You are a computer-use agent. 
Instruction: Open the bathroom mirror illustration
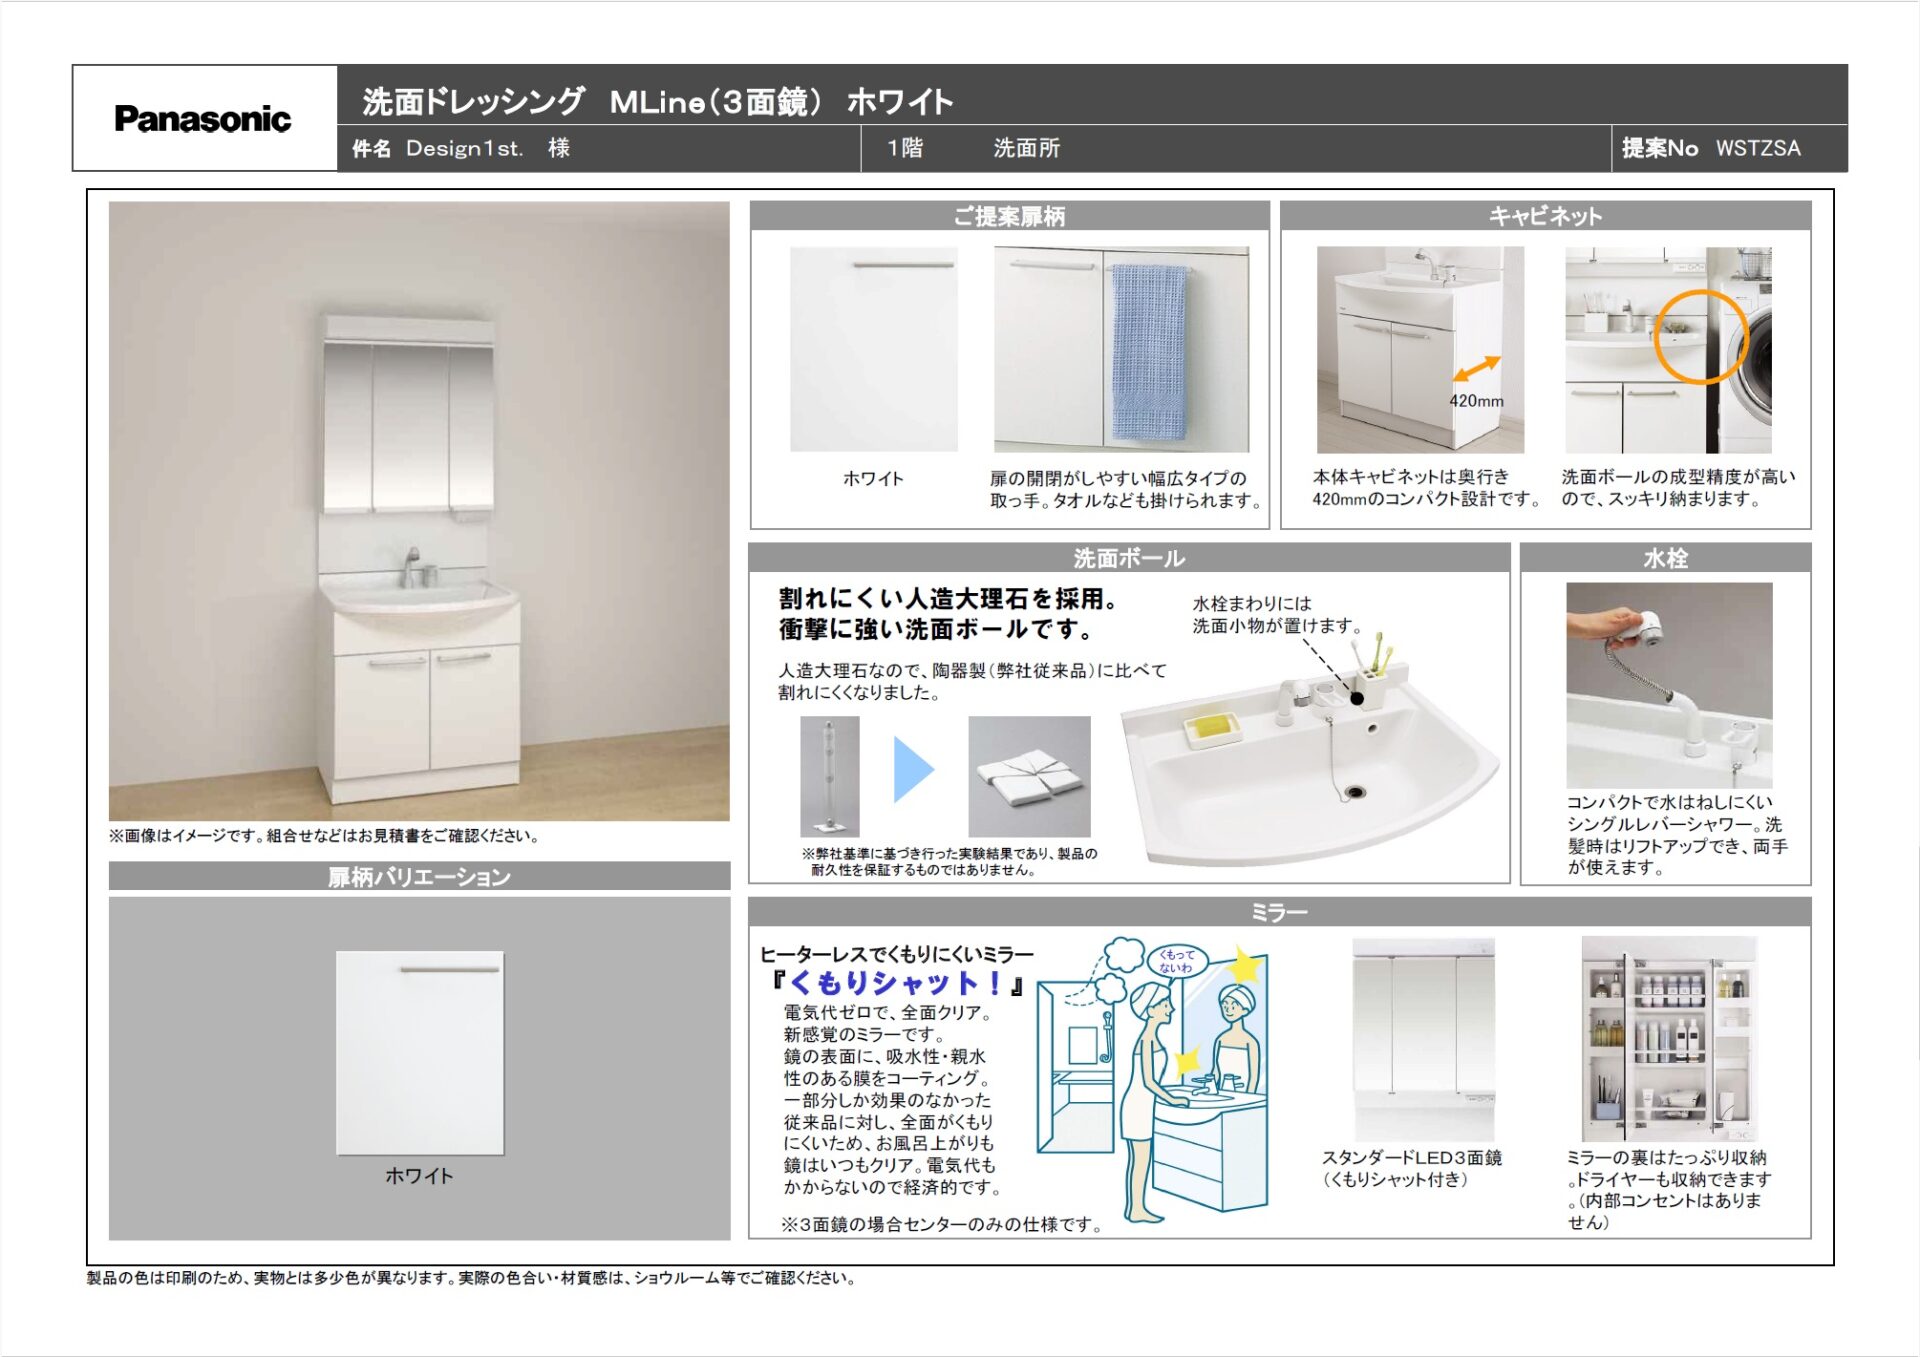click(1153, 1082)
